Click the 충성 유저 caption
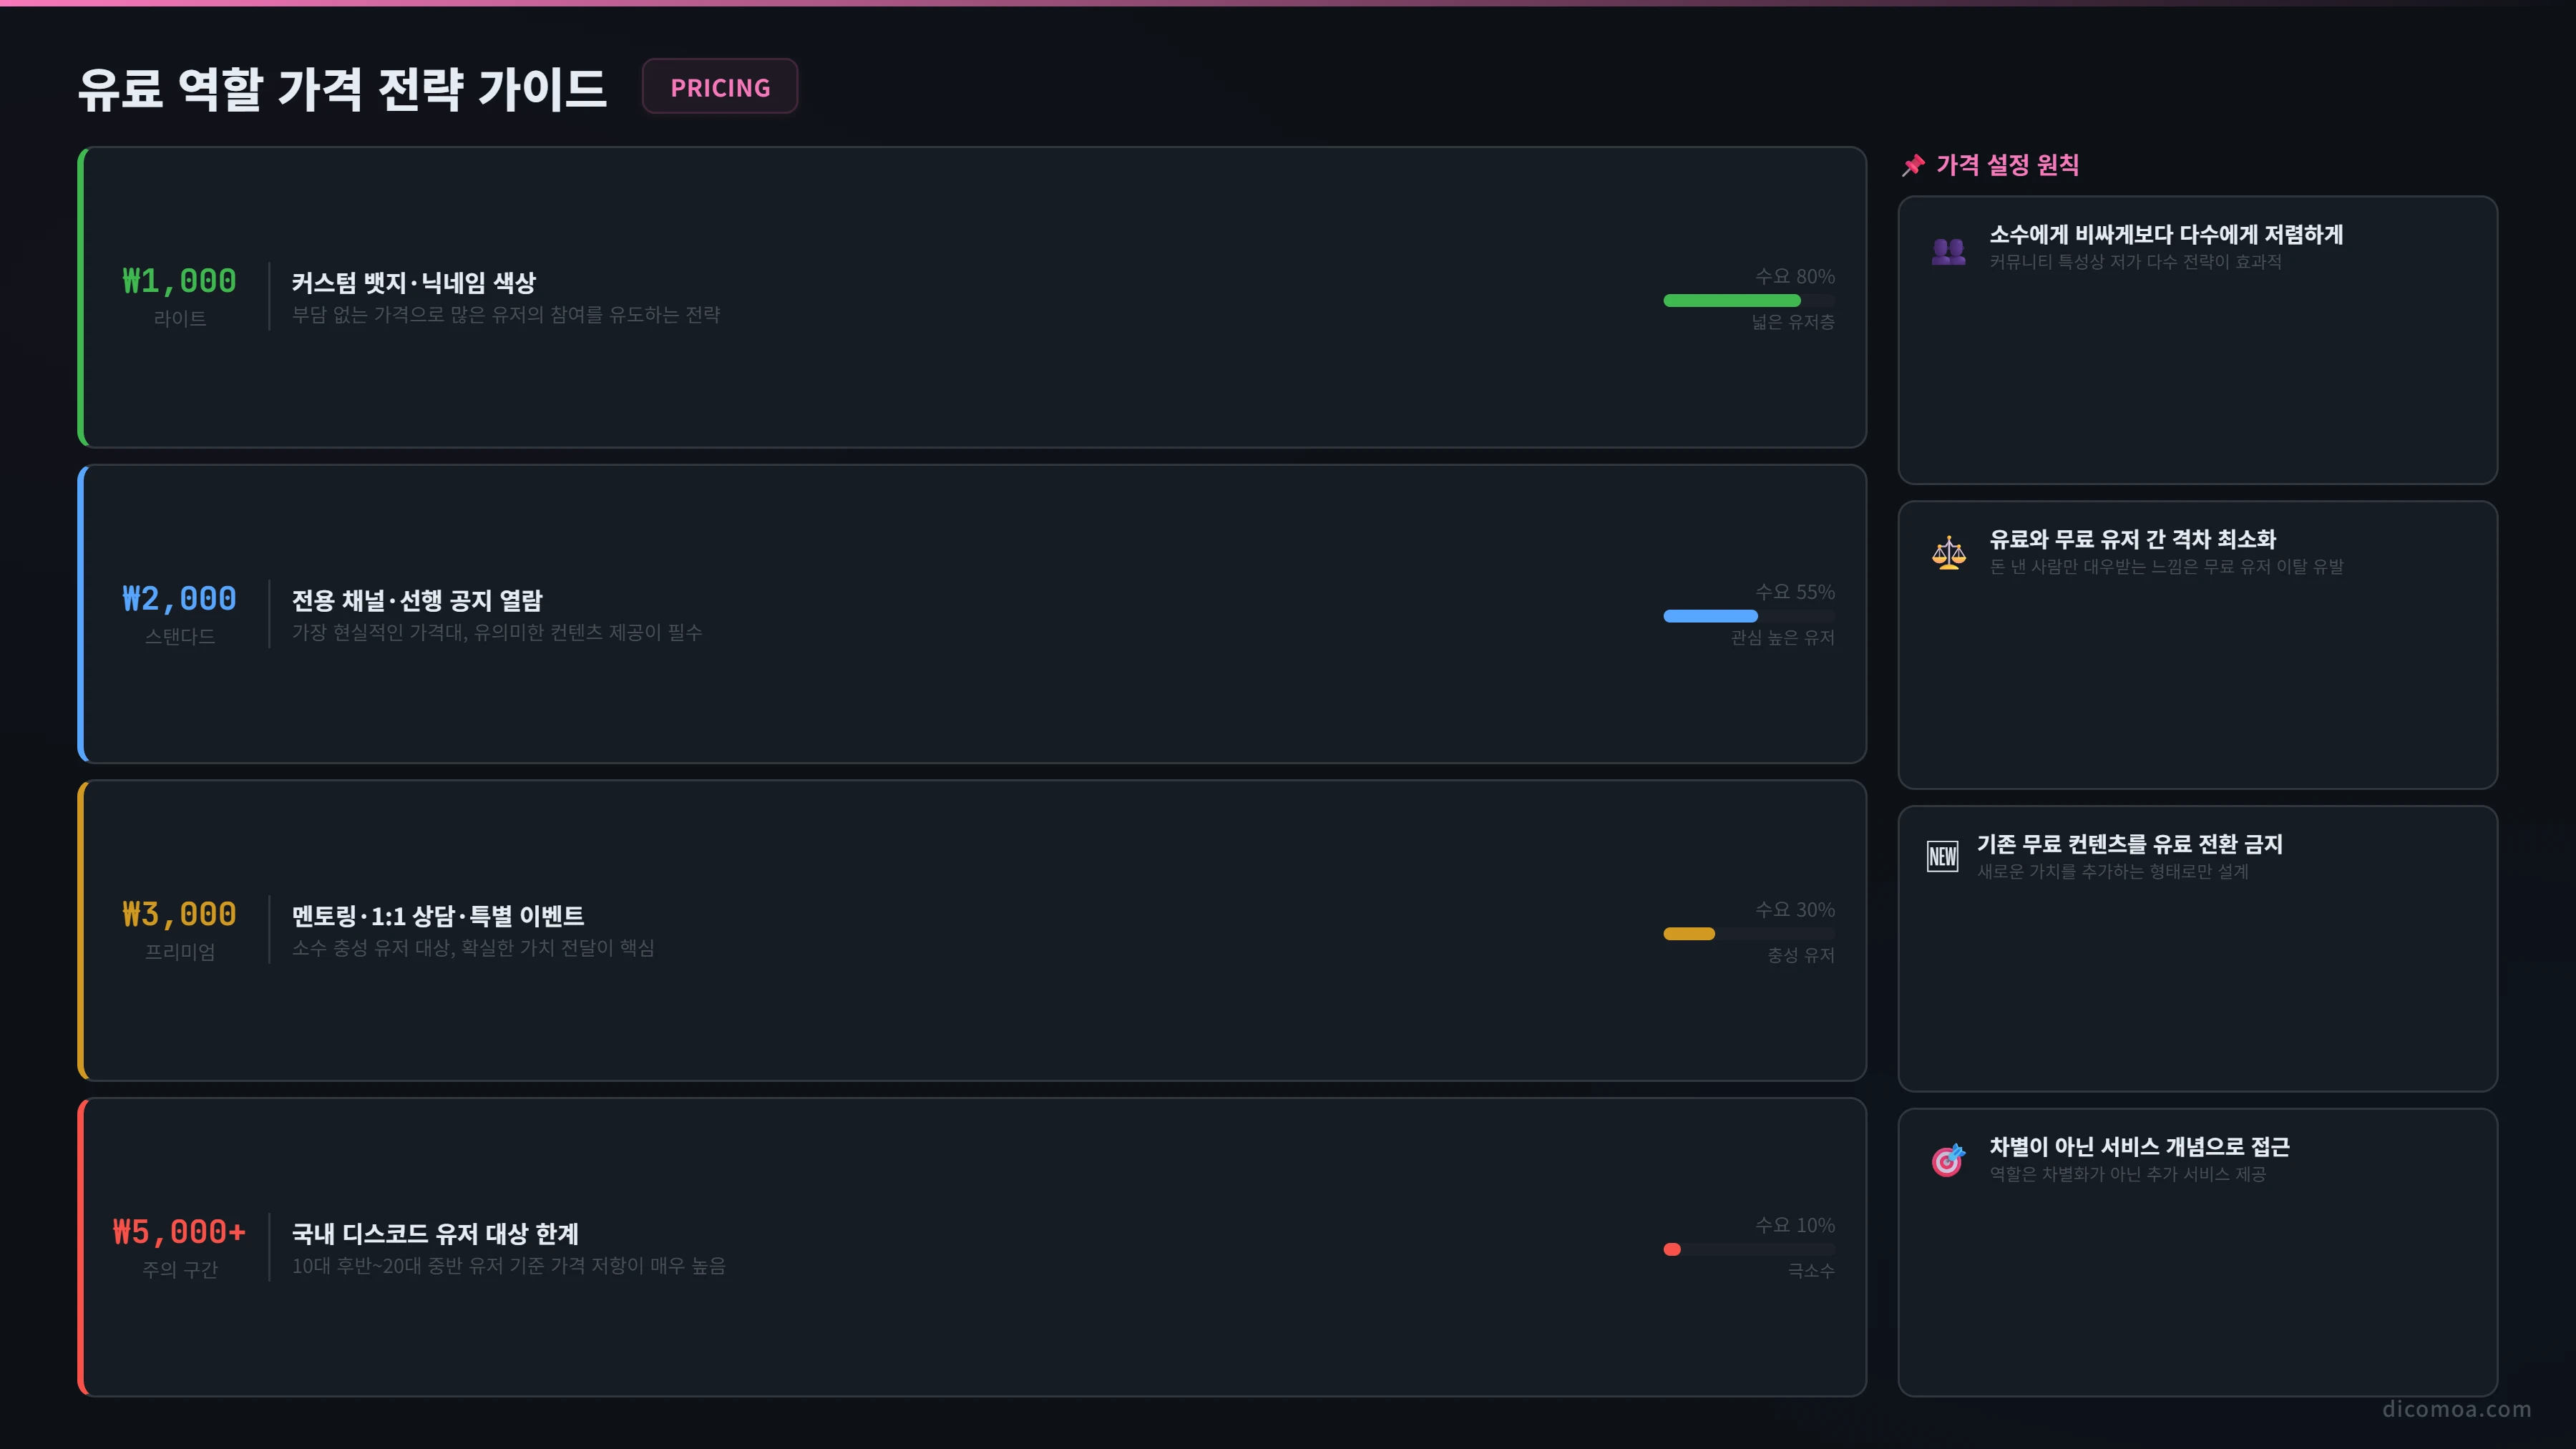The width and height of the screenshot is (2576, 1449). (x=1801, y=955)
